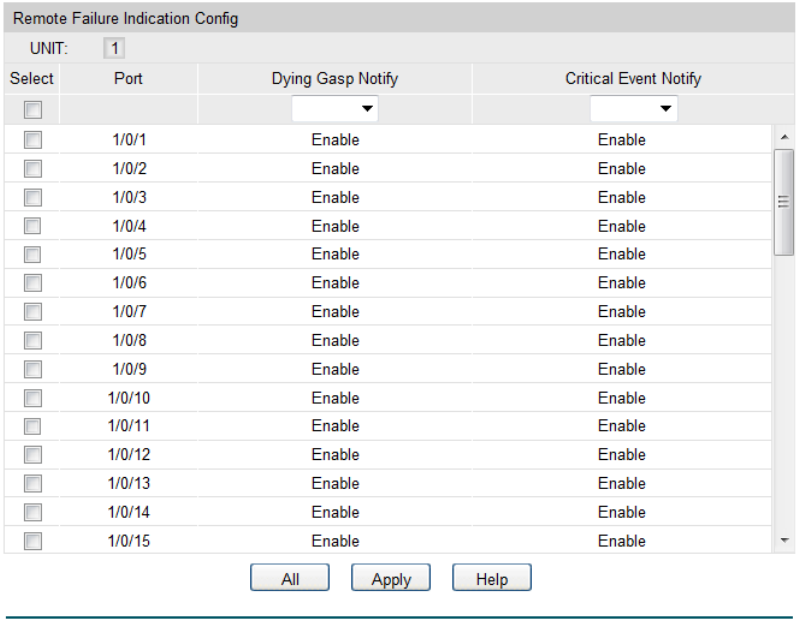Click the All button
The width and height of the screenshot is (799, 626).
click(290, 579)
